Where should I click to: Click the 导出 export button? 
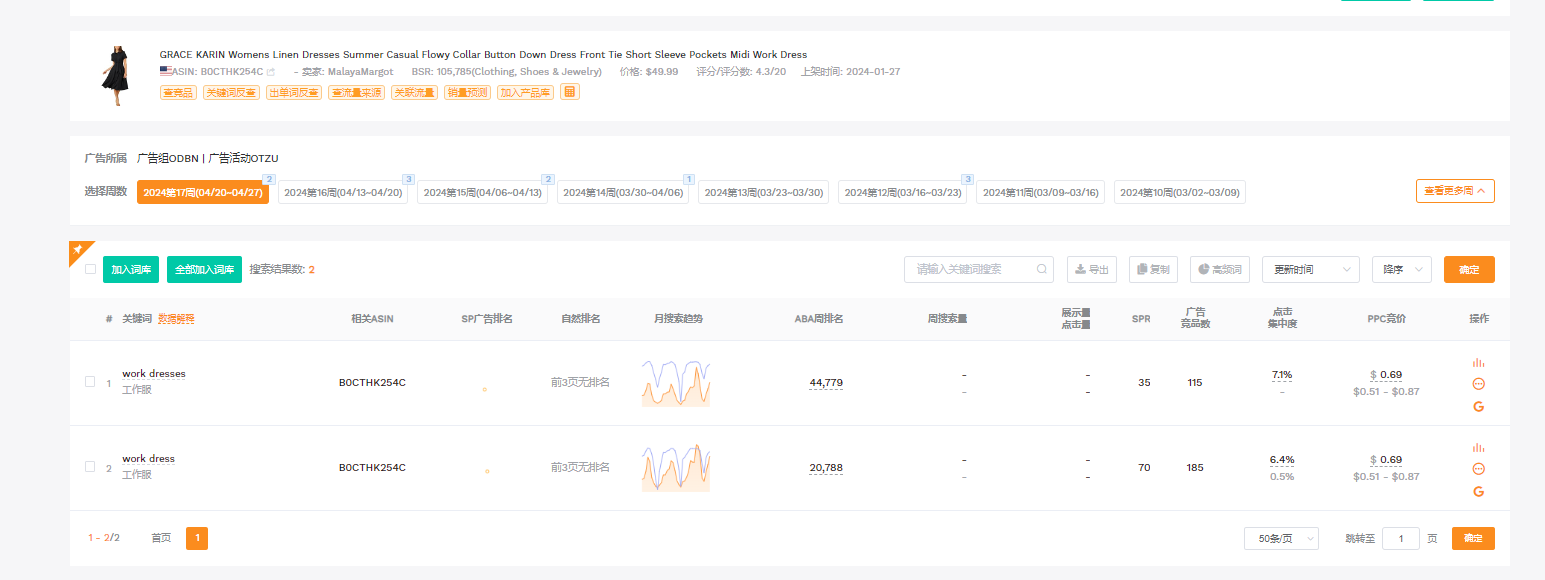point(1091,269)
